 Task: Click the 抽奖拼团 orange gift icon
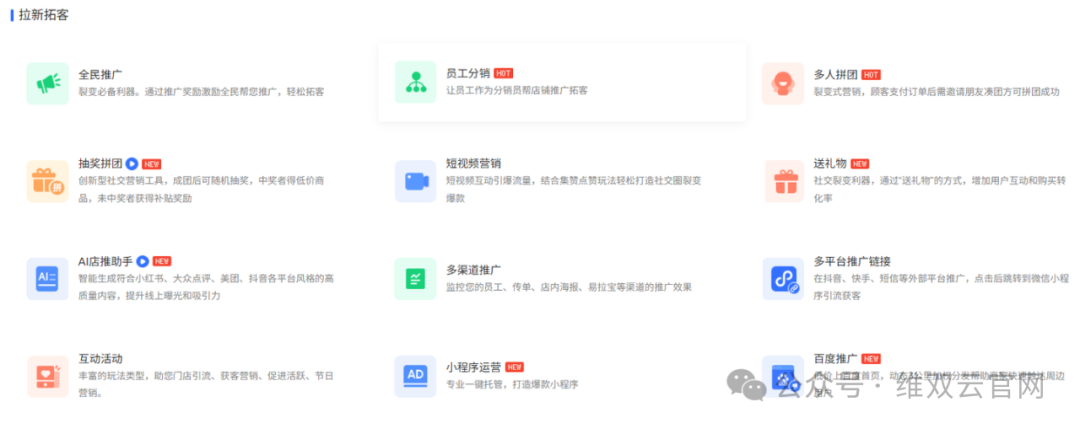tap(48, 181)
